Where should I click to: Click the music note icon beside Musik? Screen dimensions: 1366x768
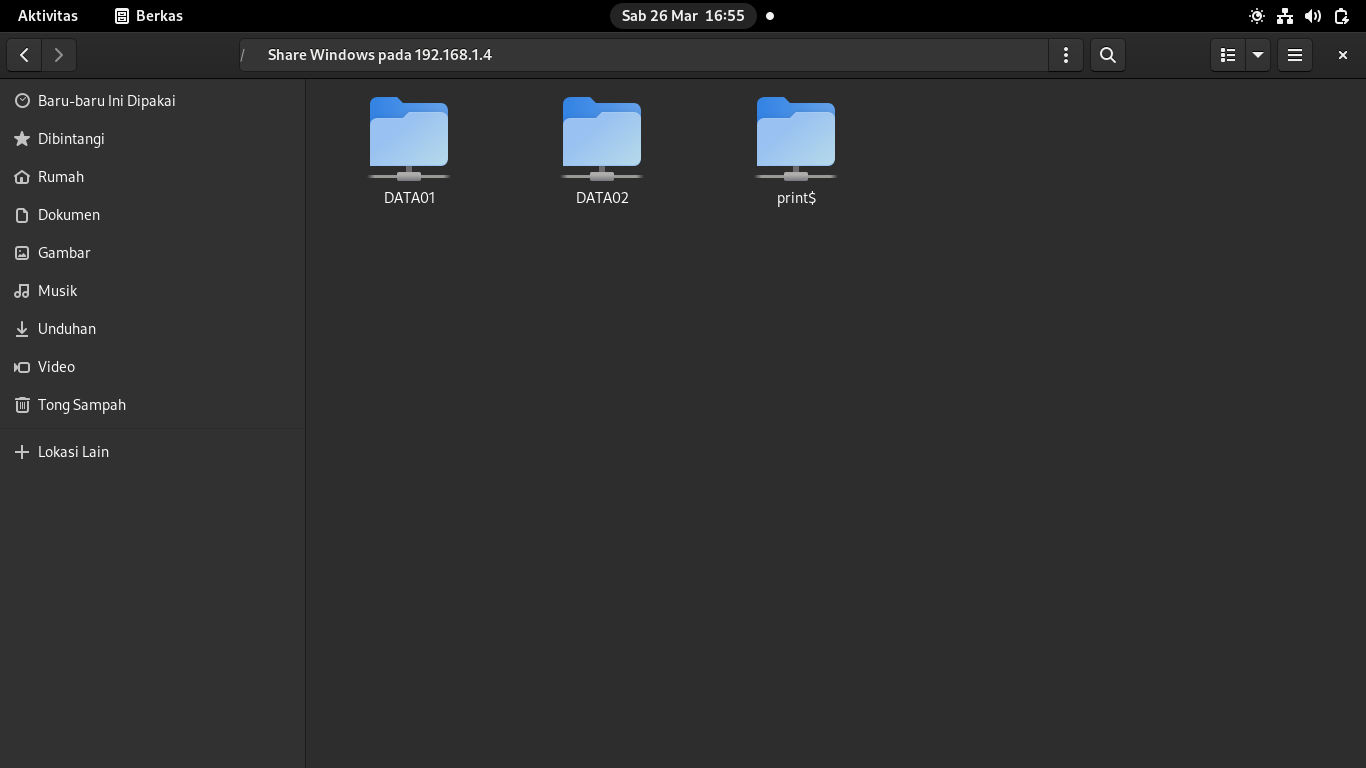point(22,291)
